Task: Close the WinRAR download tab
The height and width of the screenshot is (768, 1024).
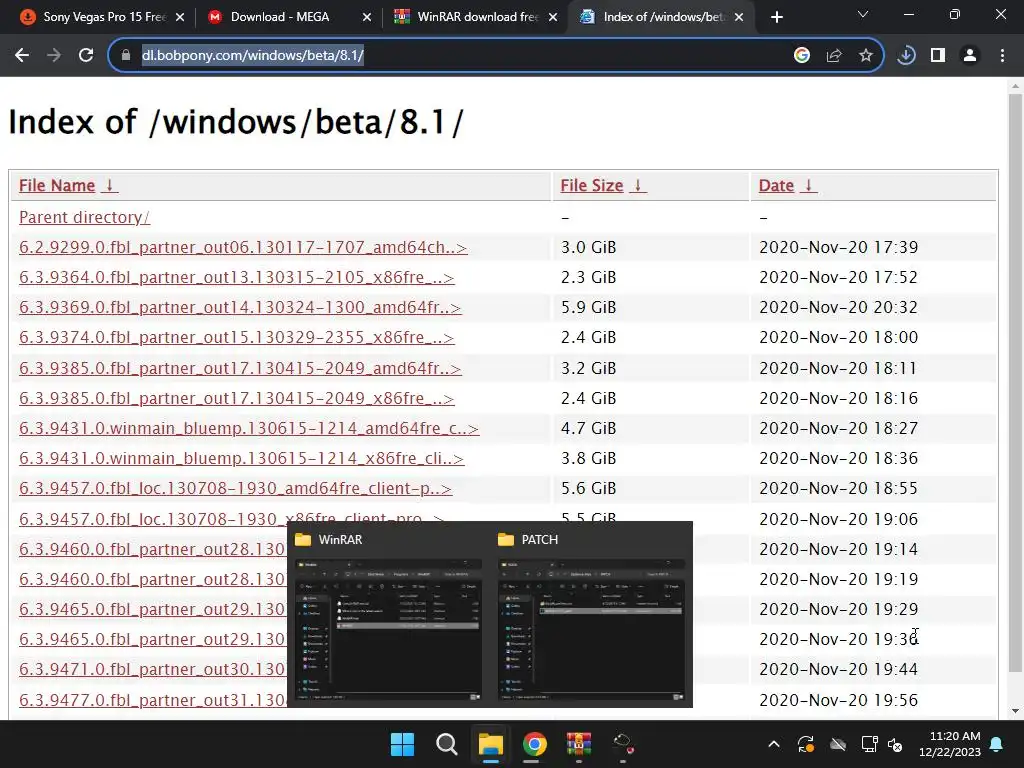Action: pos(553,17)
